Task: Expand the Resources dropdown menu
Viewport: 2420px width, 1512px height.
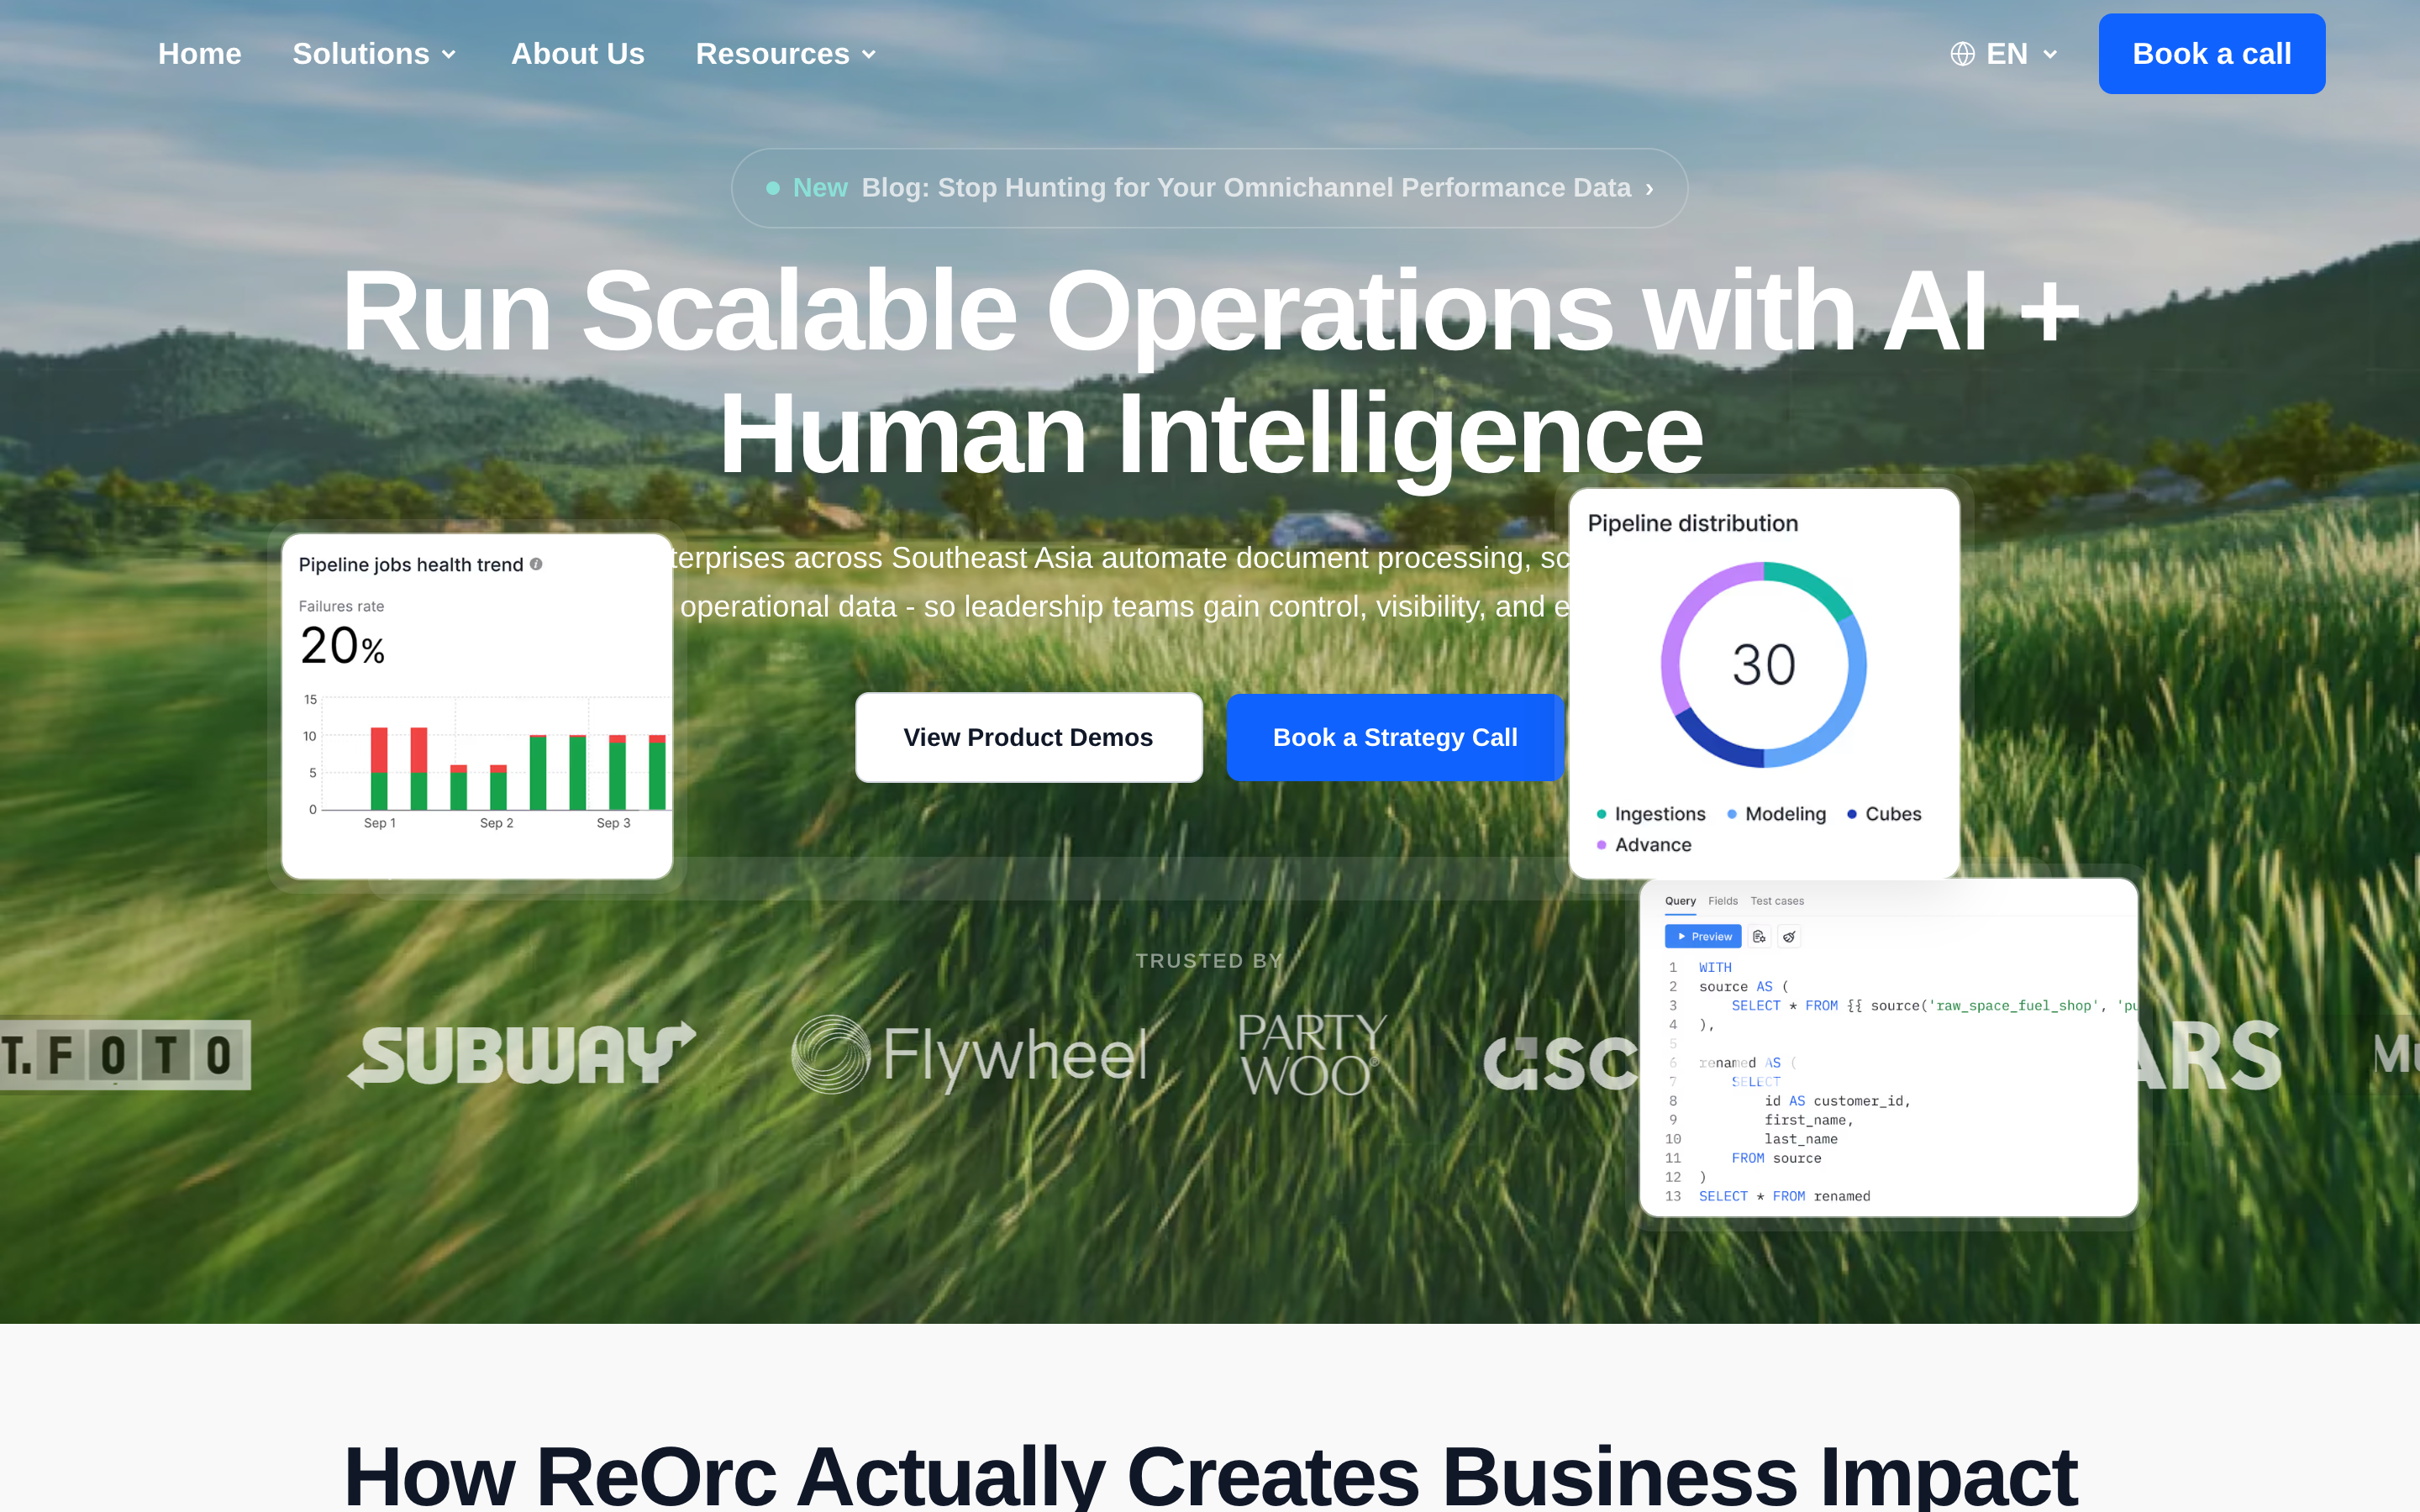Action: pos(786,54)
